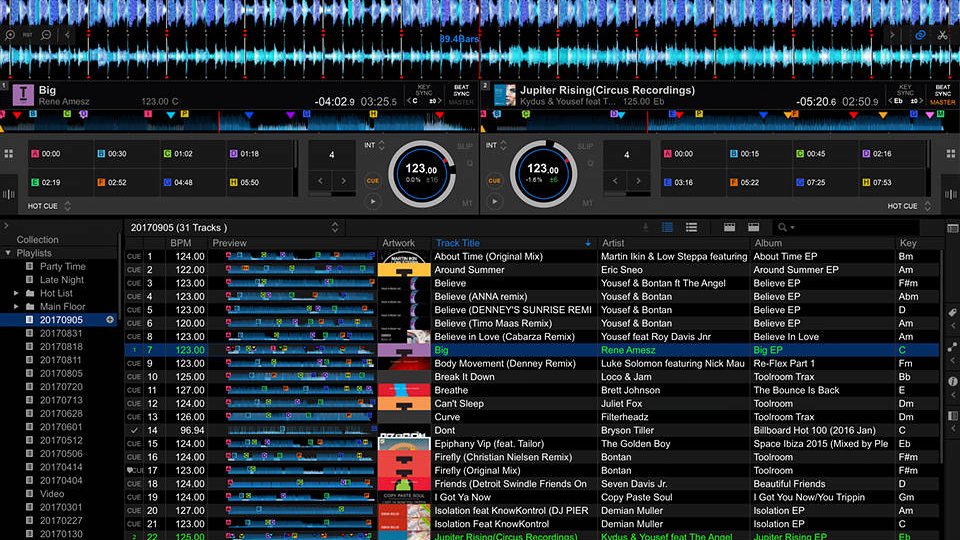Click the deck 1 play/pause button
This screenshot has width=960, height=540.
point(373,201)
